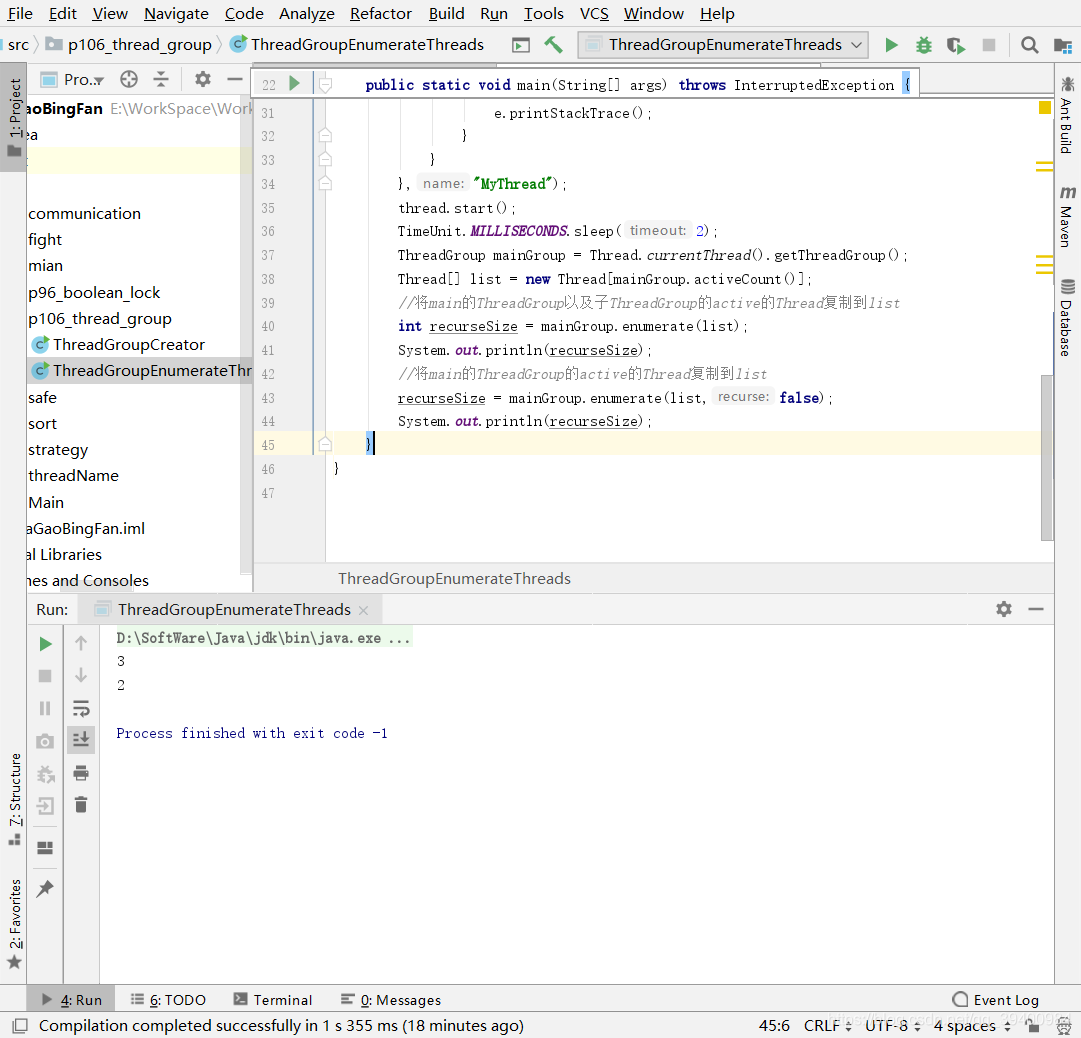Click the yellow inspection indicator square

pyautogui.click(x=1044, y=108)
